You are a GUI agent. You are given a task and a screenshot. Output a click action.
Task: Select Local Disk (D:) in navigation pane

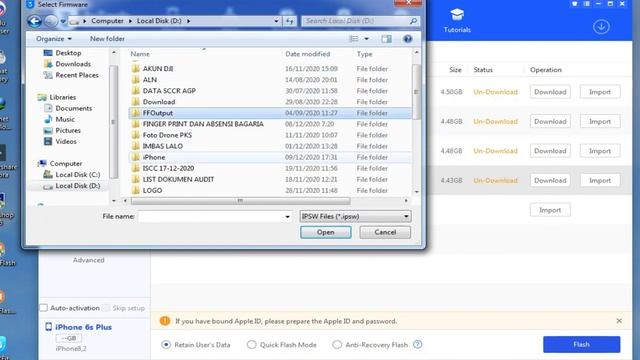click(x=72, y=186)
